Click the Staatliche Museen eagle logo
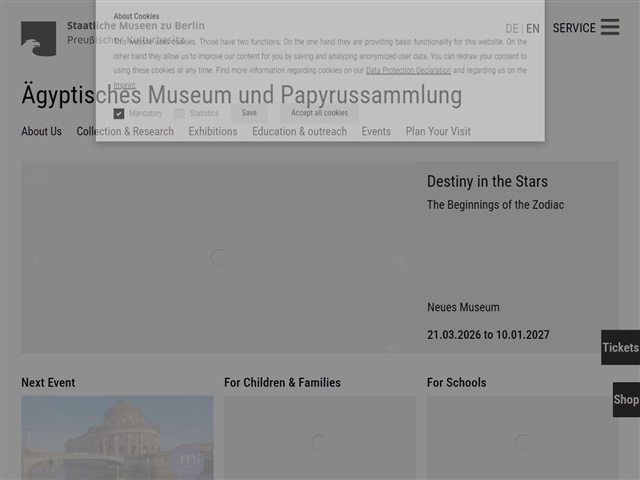This screenshot has height=480, width=640. coord(38,39)
